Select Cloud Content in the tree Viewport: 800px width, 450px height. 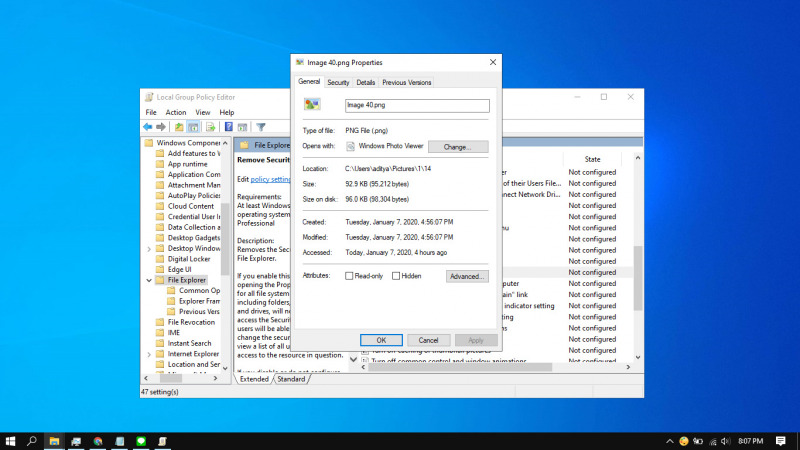191,206
